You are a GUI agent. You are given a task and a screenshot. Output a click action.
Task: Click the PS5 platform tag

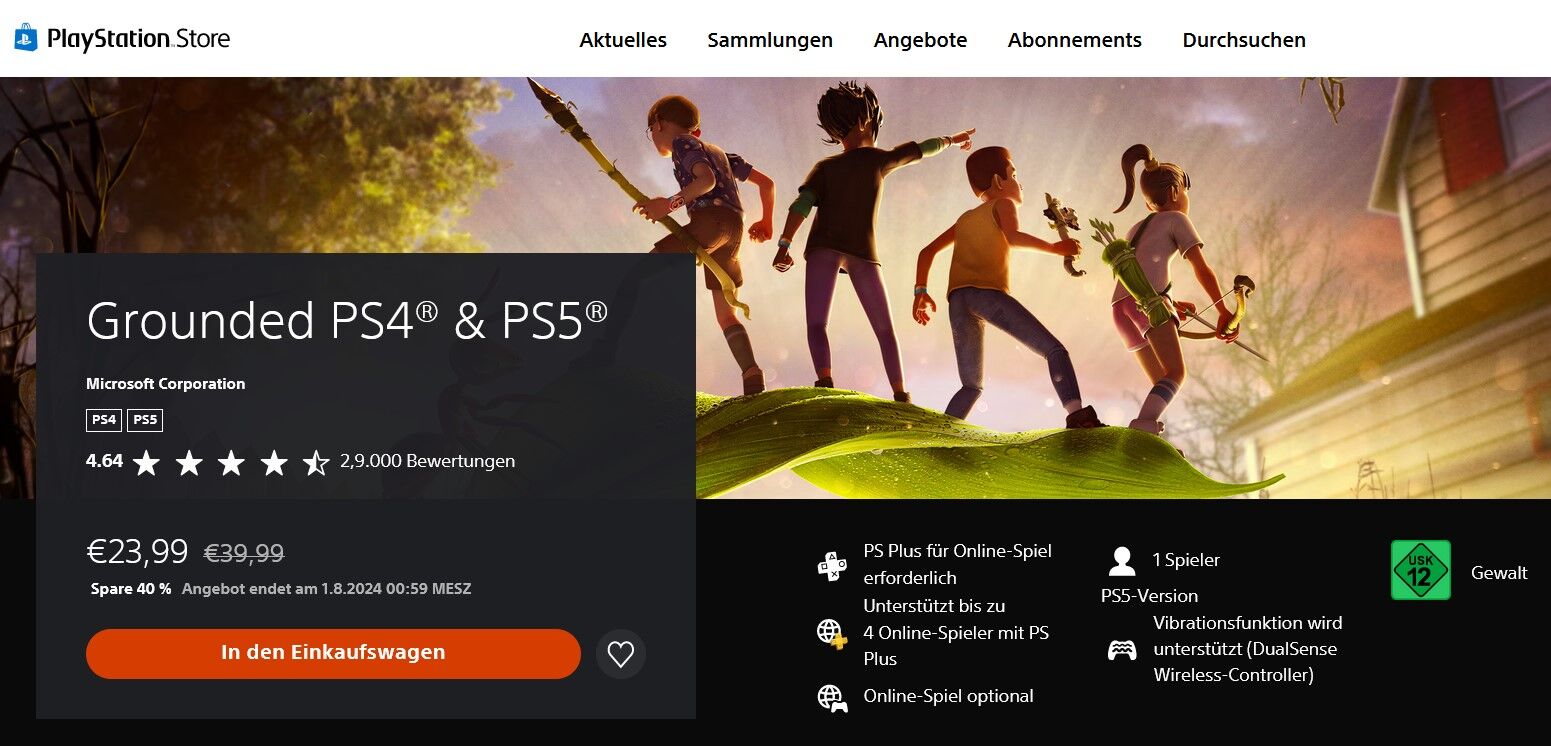pos(145,420)
